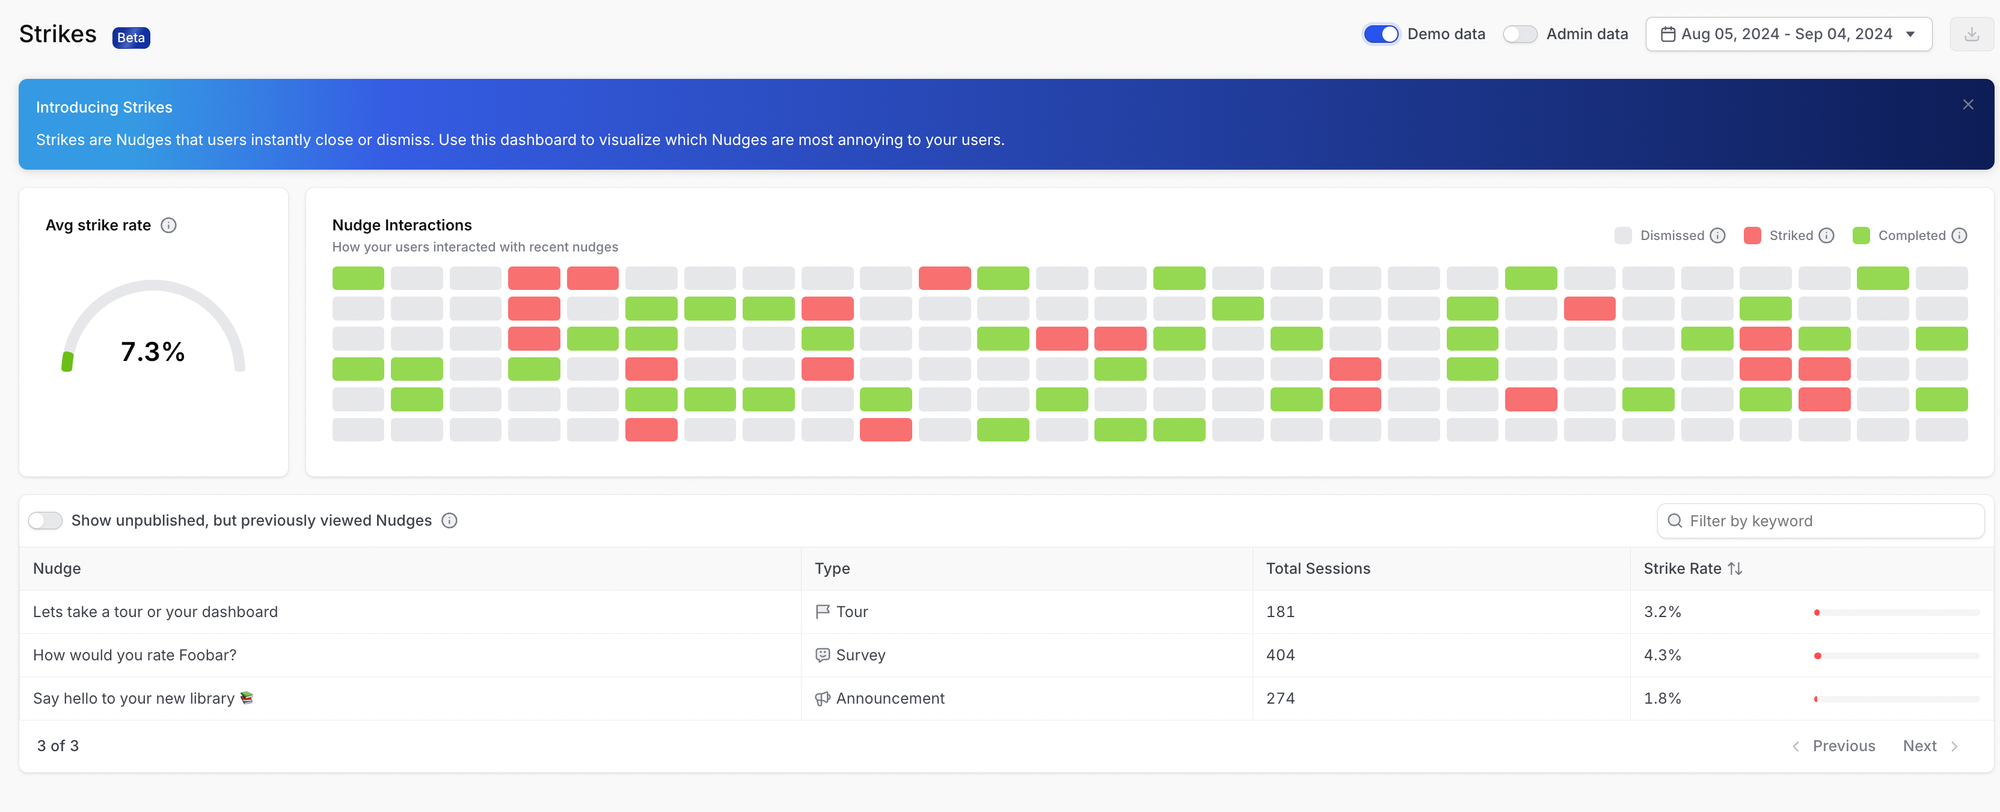Open 'How would you rate Foobar?' nudge
2000x812 pixels.
135,655
